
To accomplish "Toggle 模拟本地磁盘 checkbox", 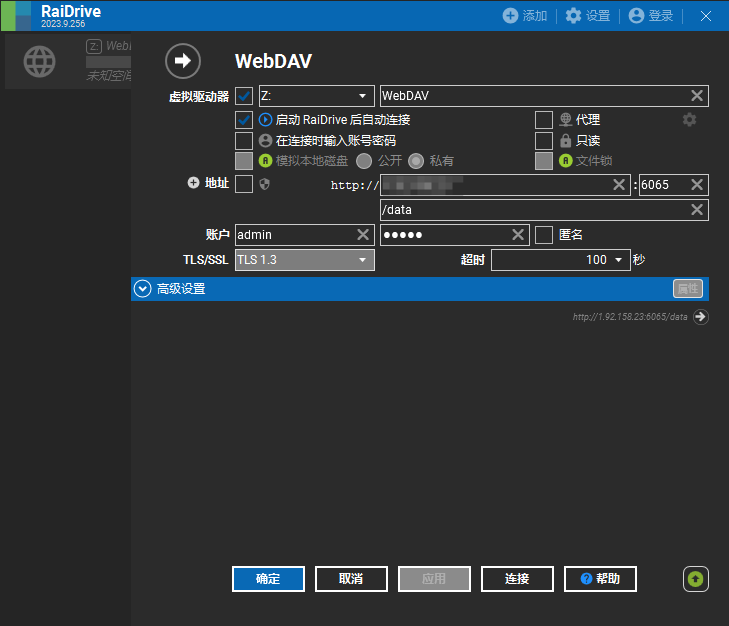I will click(x=244, y=161).
